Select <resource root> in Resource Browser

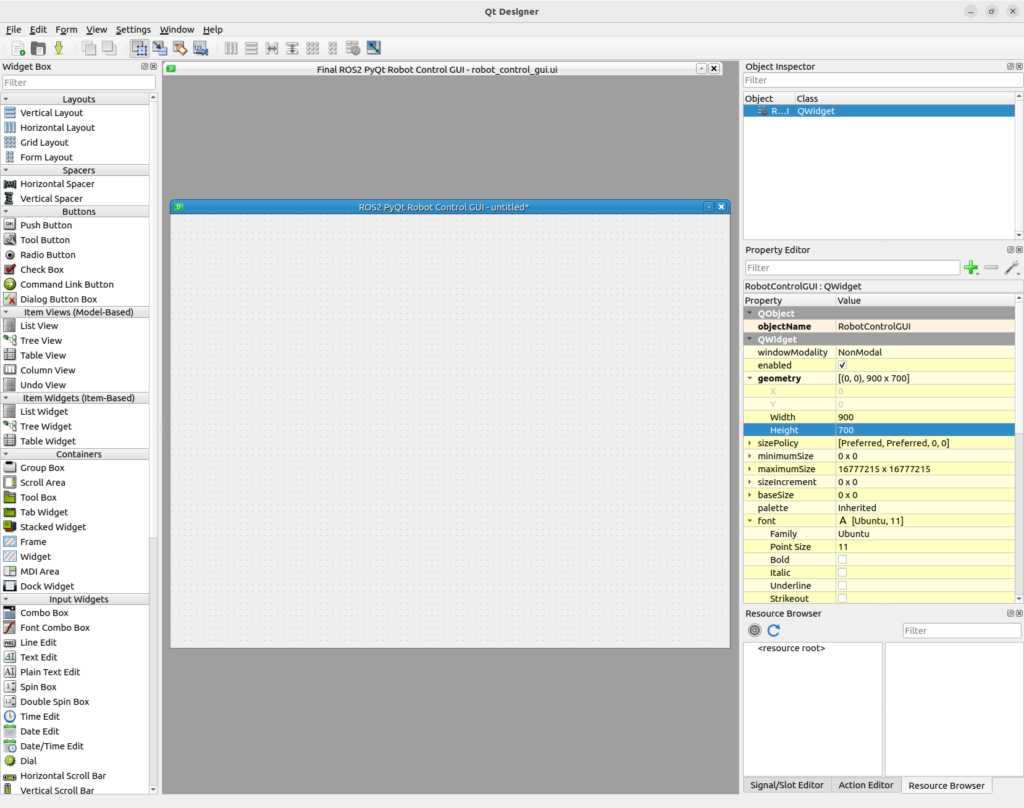791,648
